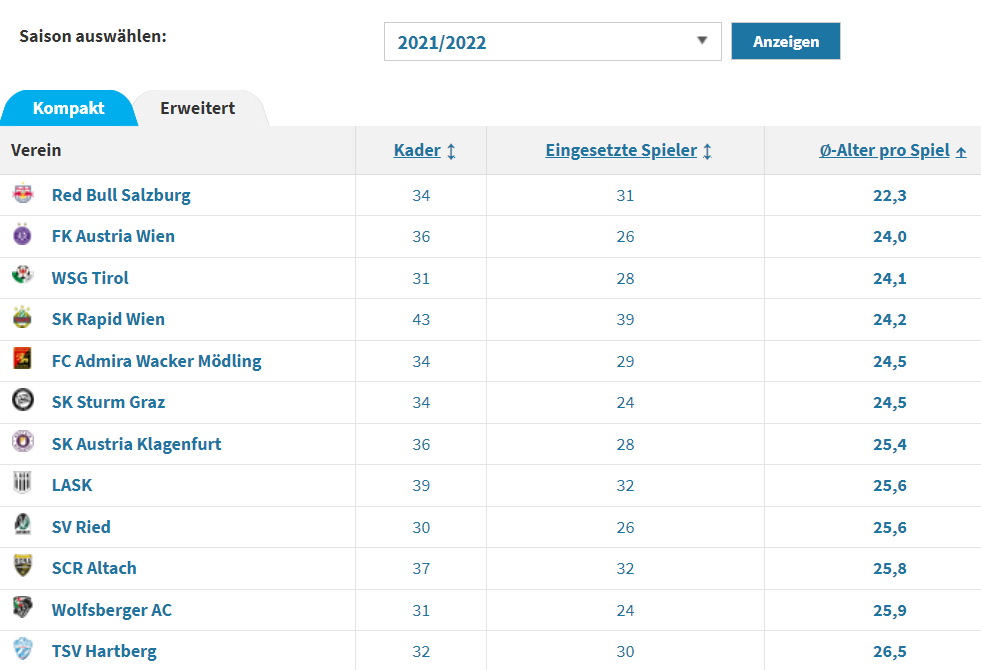This screenshot has height=670, width=981.
Task: Click the WSG Tirol club crest
Action: [22, 277]
